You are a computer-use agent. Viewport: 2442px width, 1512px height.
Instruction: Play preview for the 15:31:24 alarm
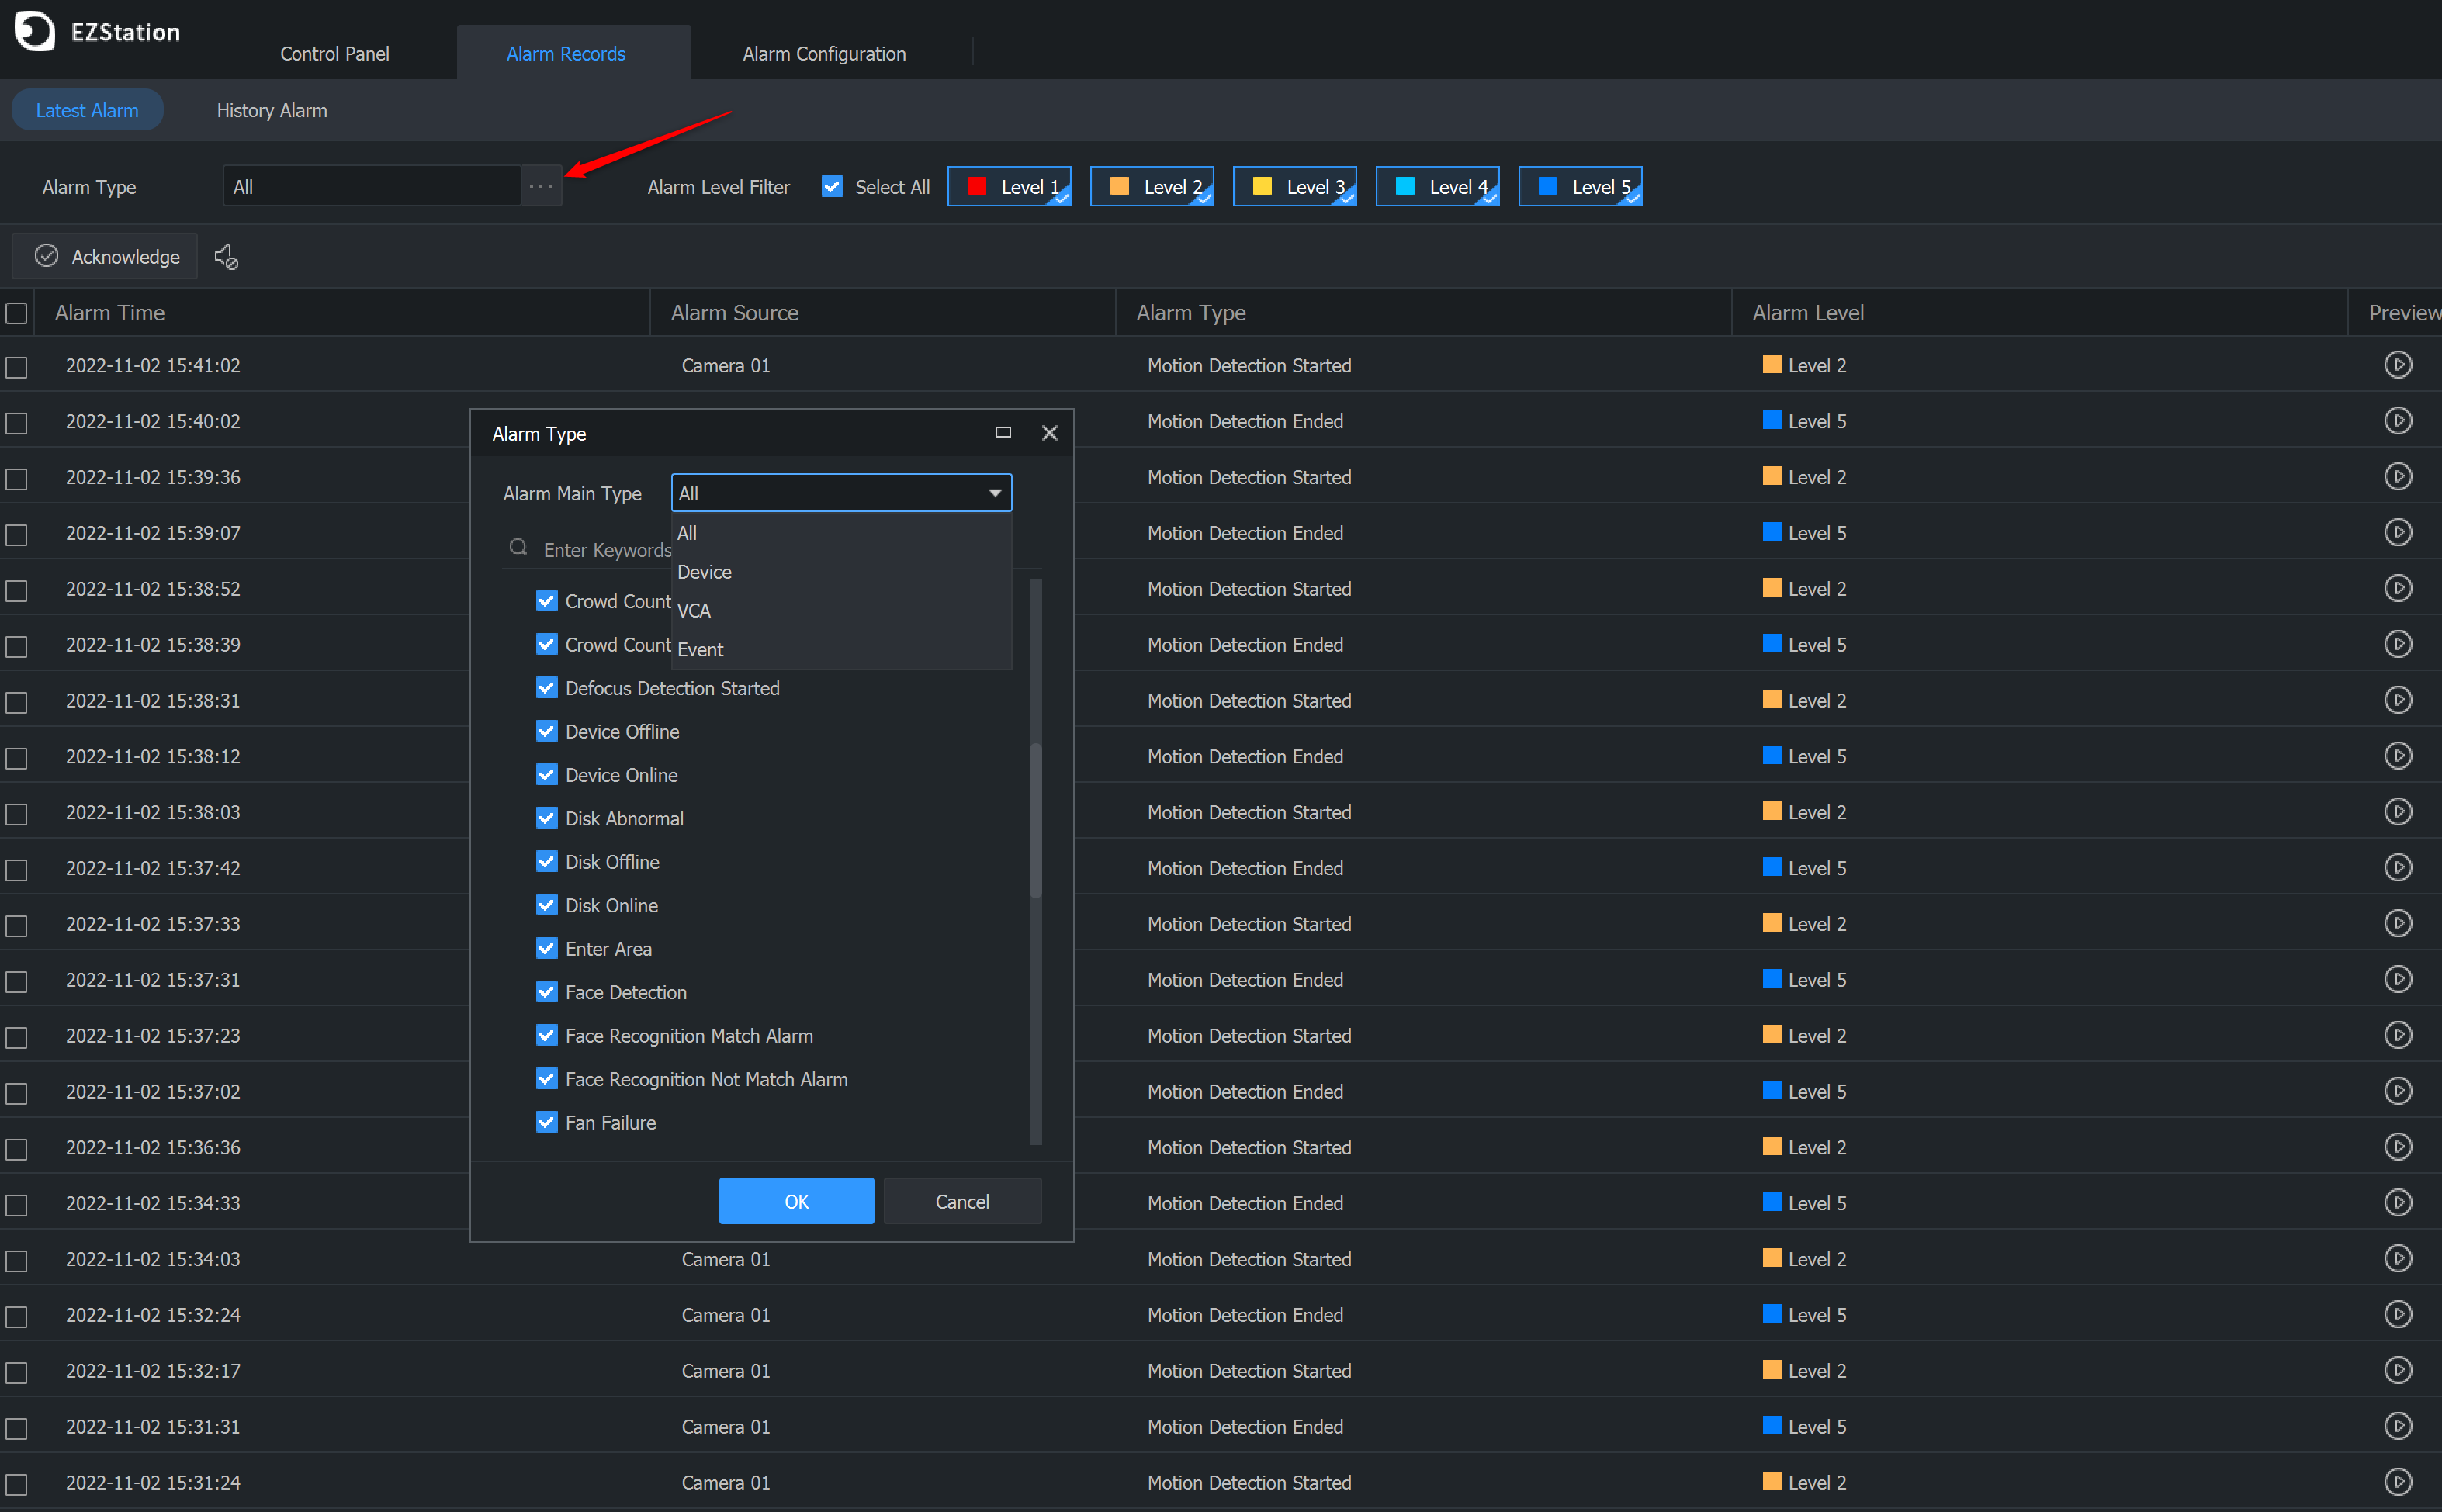pos(2397,1482)
